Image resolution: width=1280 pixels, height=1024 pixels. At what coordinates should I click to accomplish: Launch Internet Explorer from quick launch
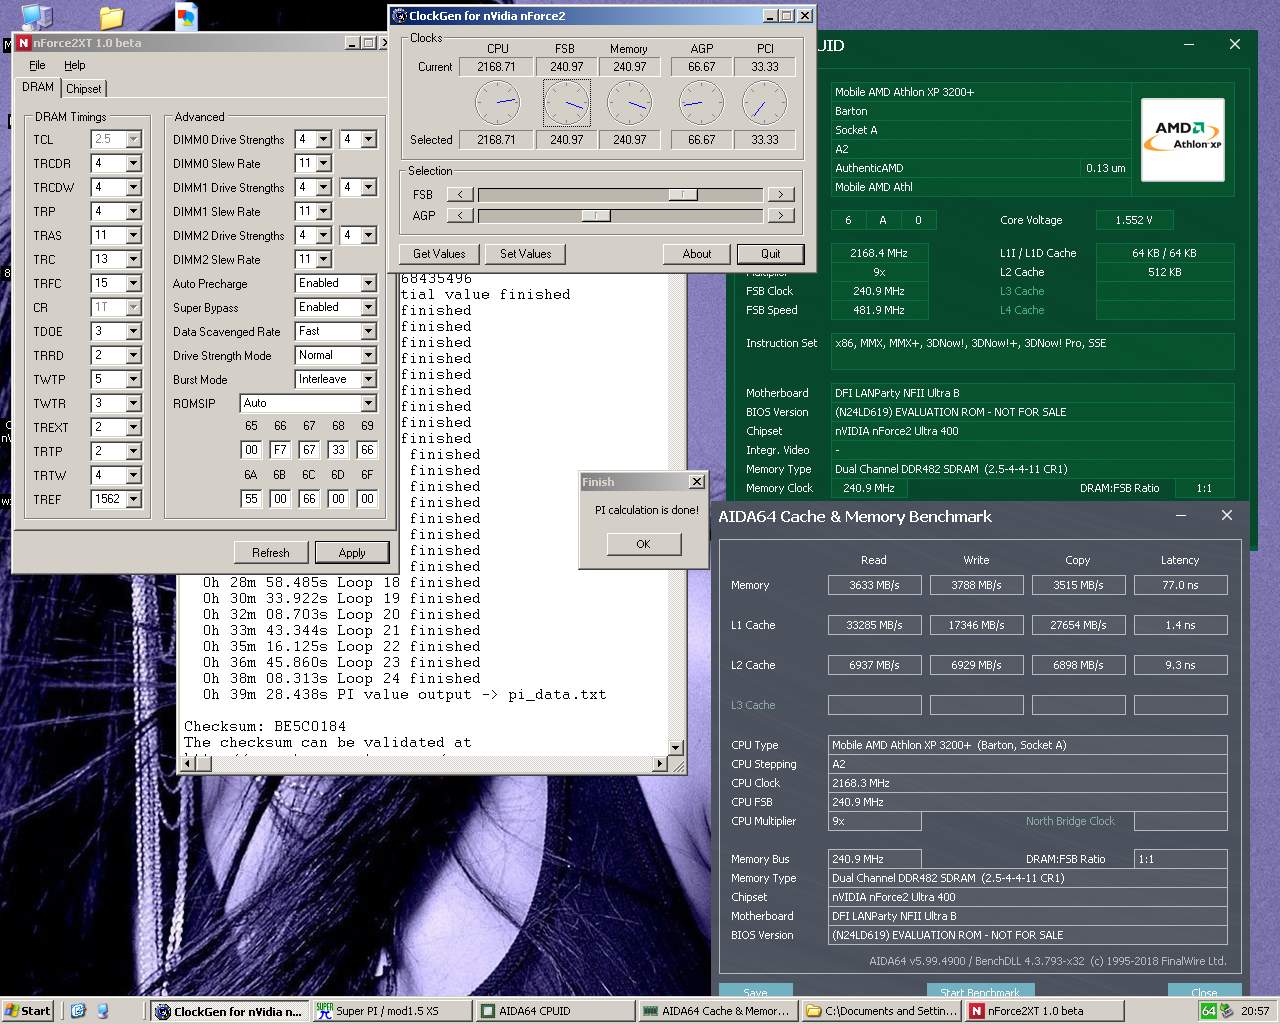(79, 1011)
